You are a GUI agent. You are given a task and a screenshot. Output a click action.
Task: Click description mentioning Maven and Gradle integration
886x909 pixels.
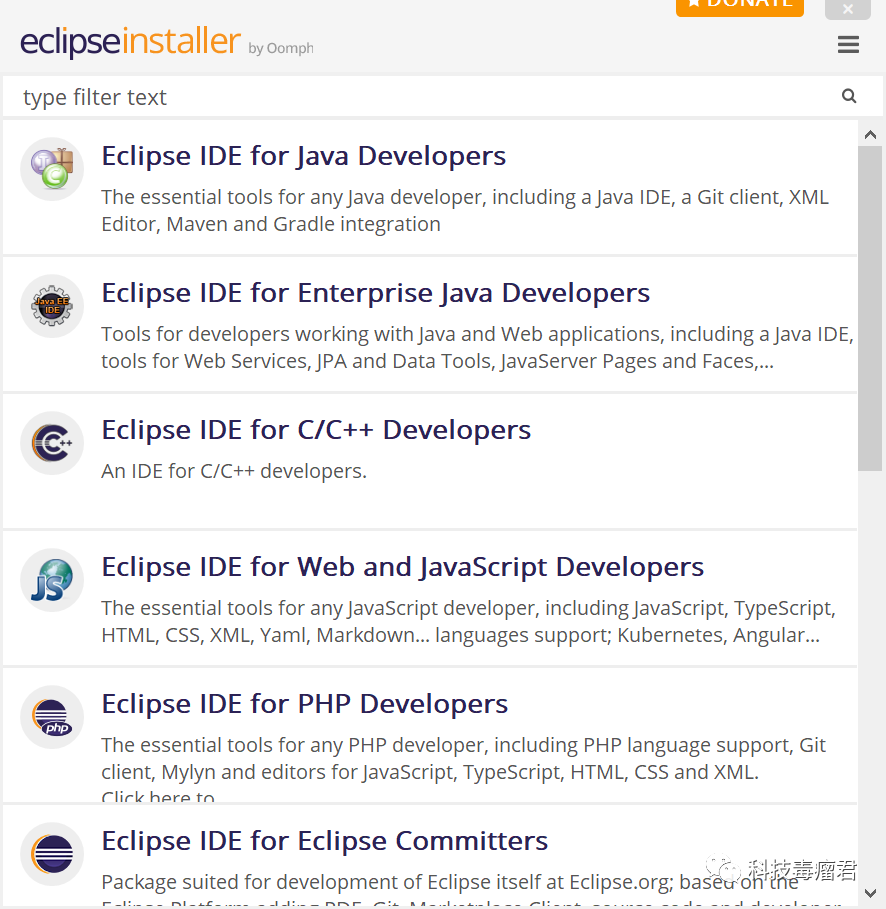[x=465, y=210]
